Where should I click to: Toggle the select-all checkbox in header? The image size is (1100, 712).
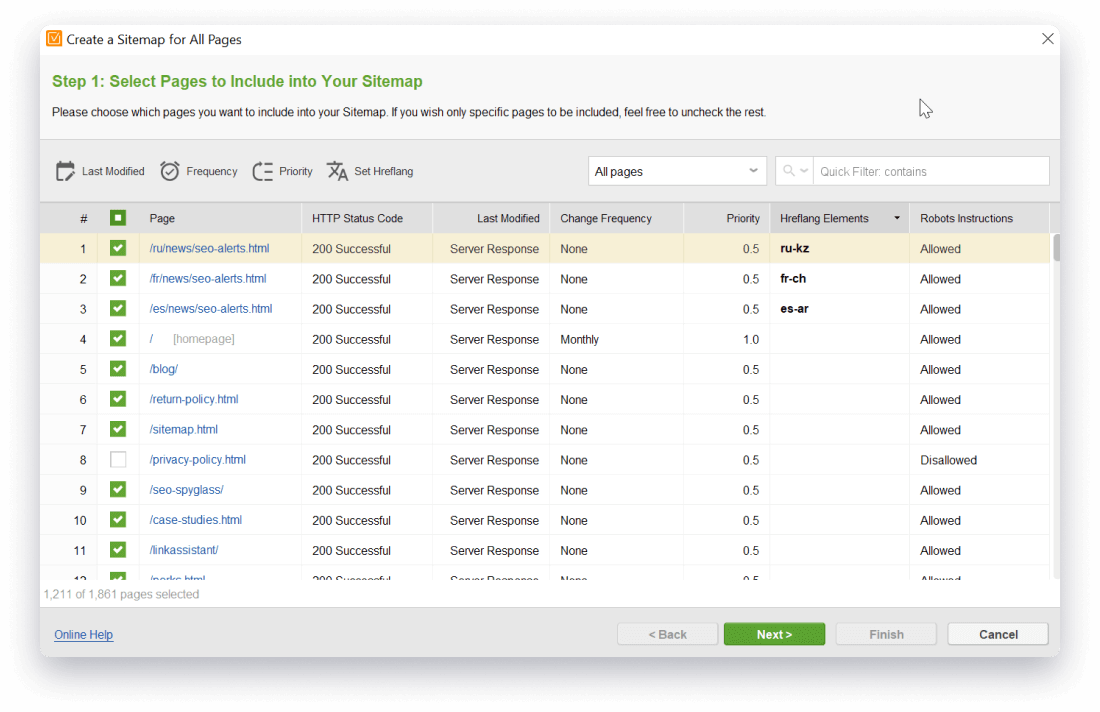coord(118,218)
